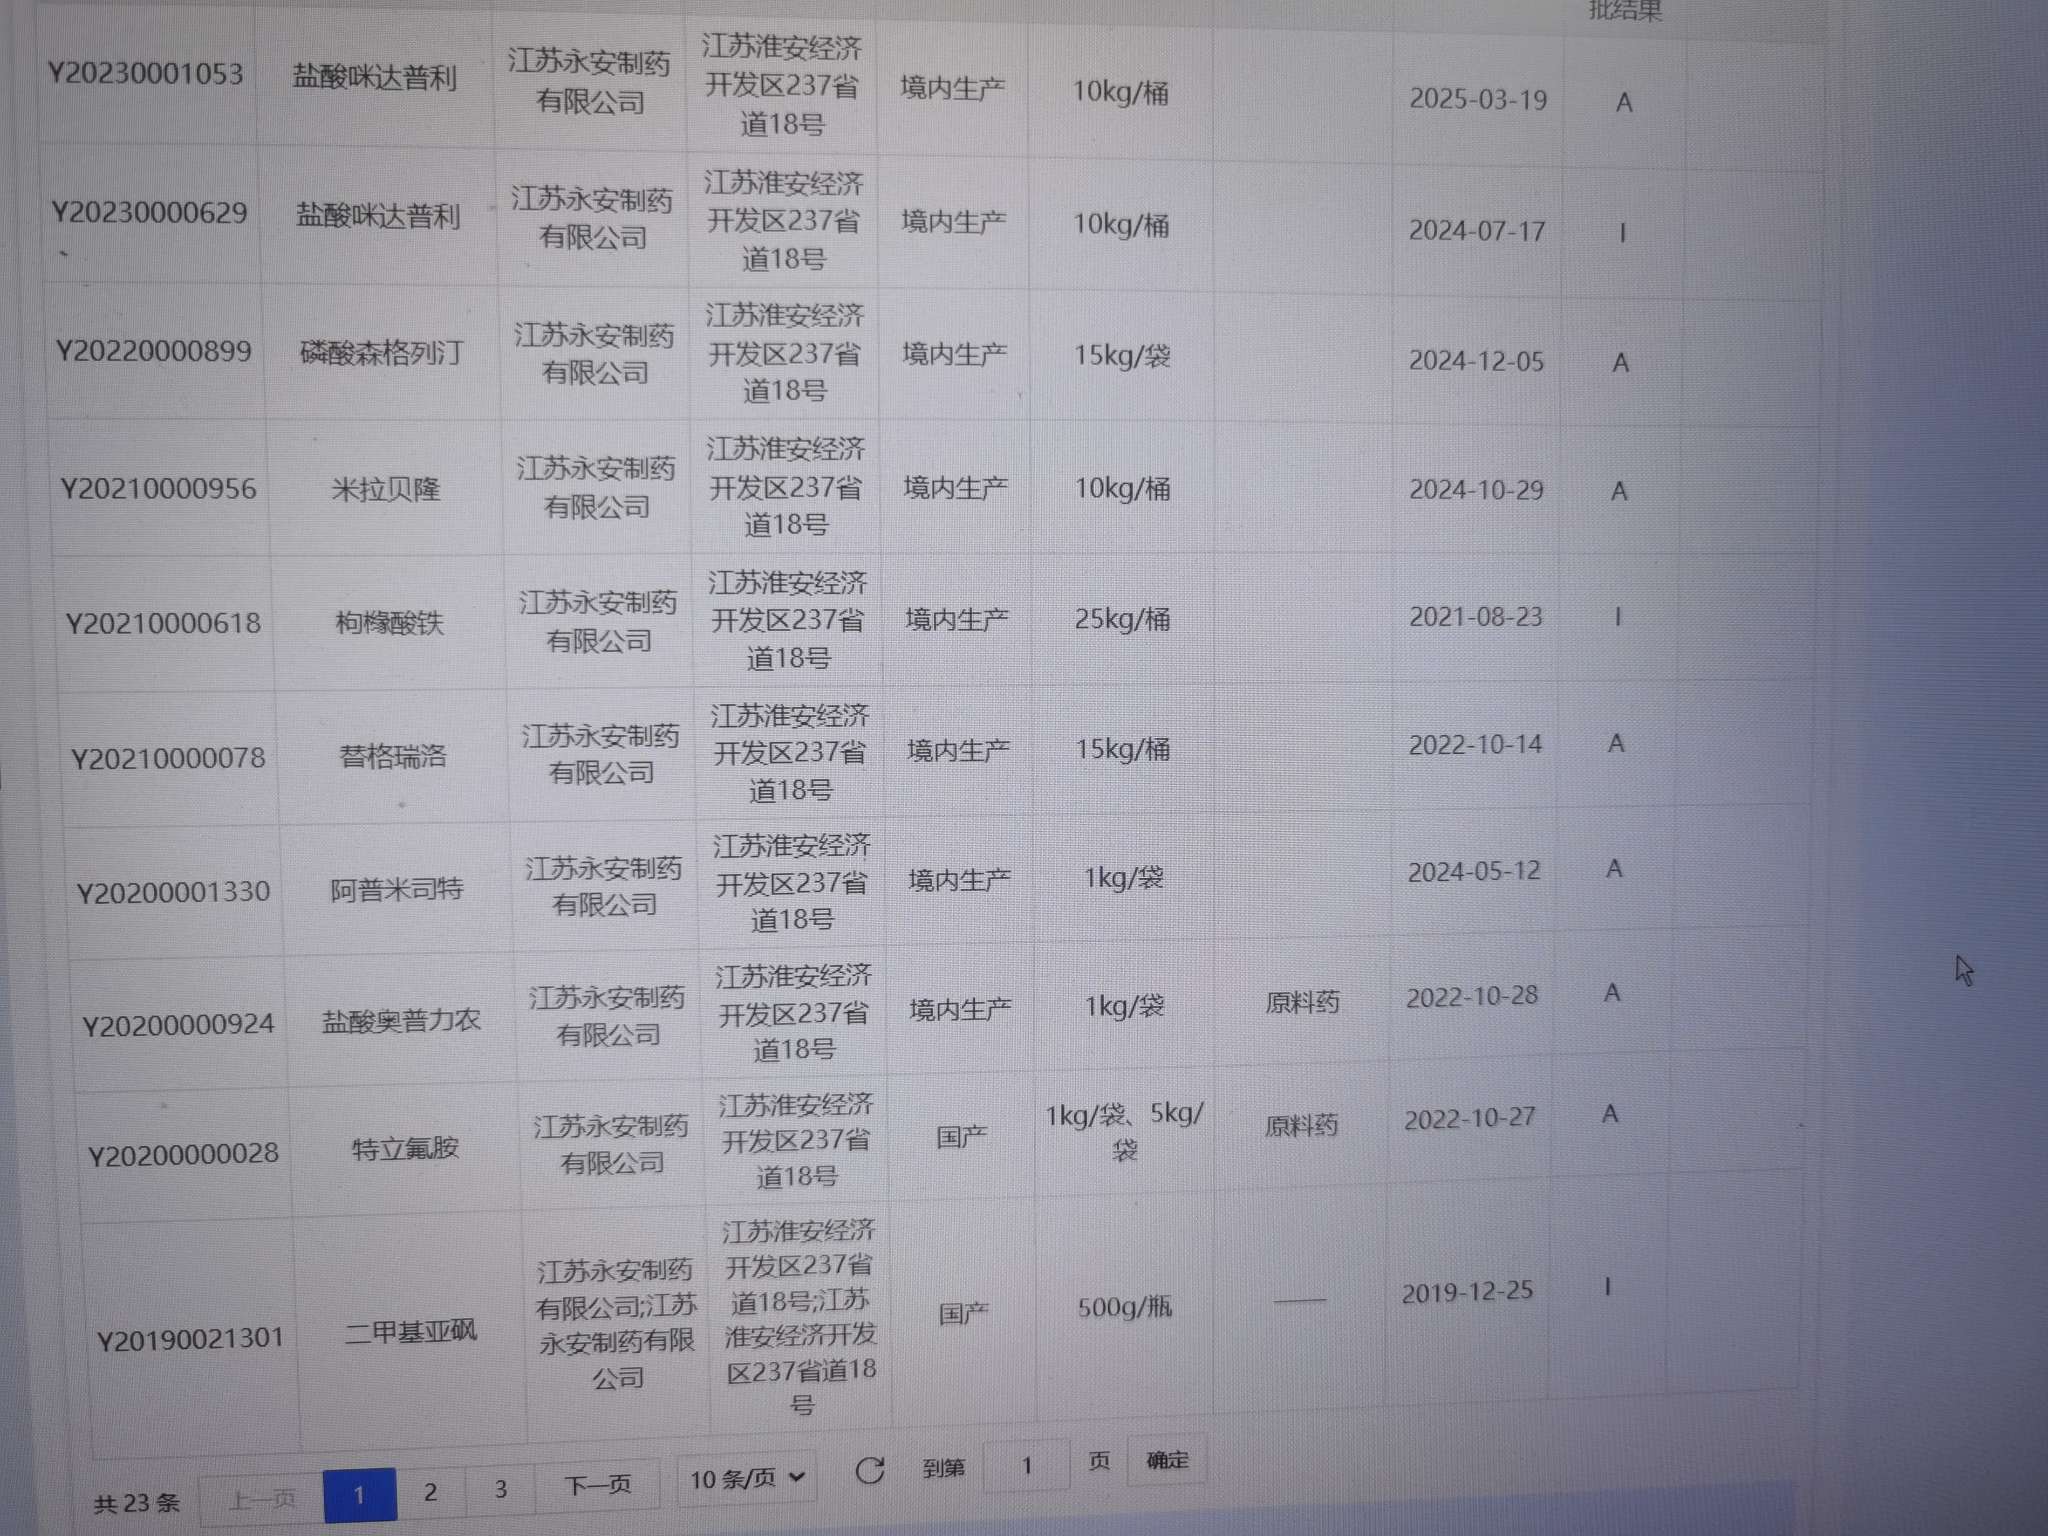Click the date 2022-10-14

[1475, 744]
